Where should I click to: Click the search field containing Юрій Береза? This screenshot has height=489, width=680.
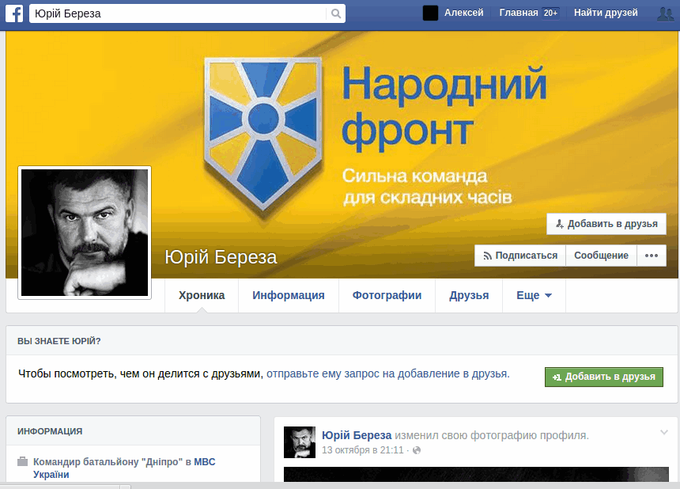[187, 13]
